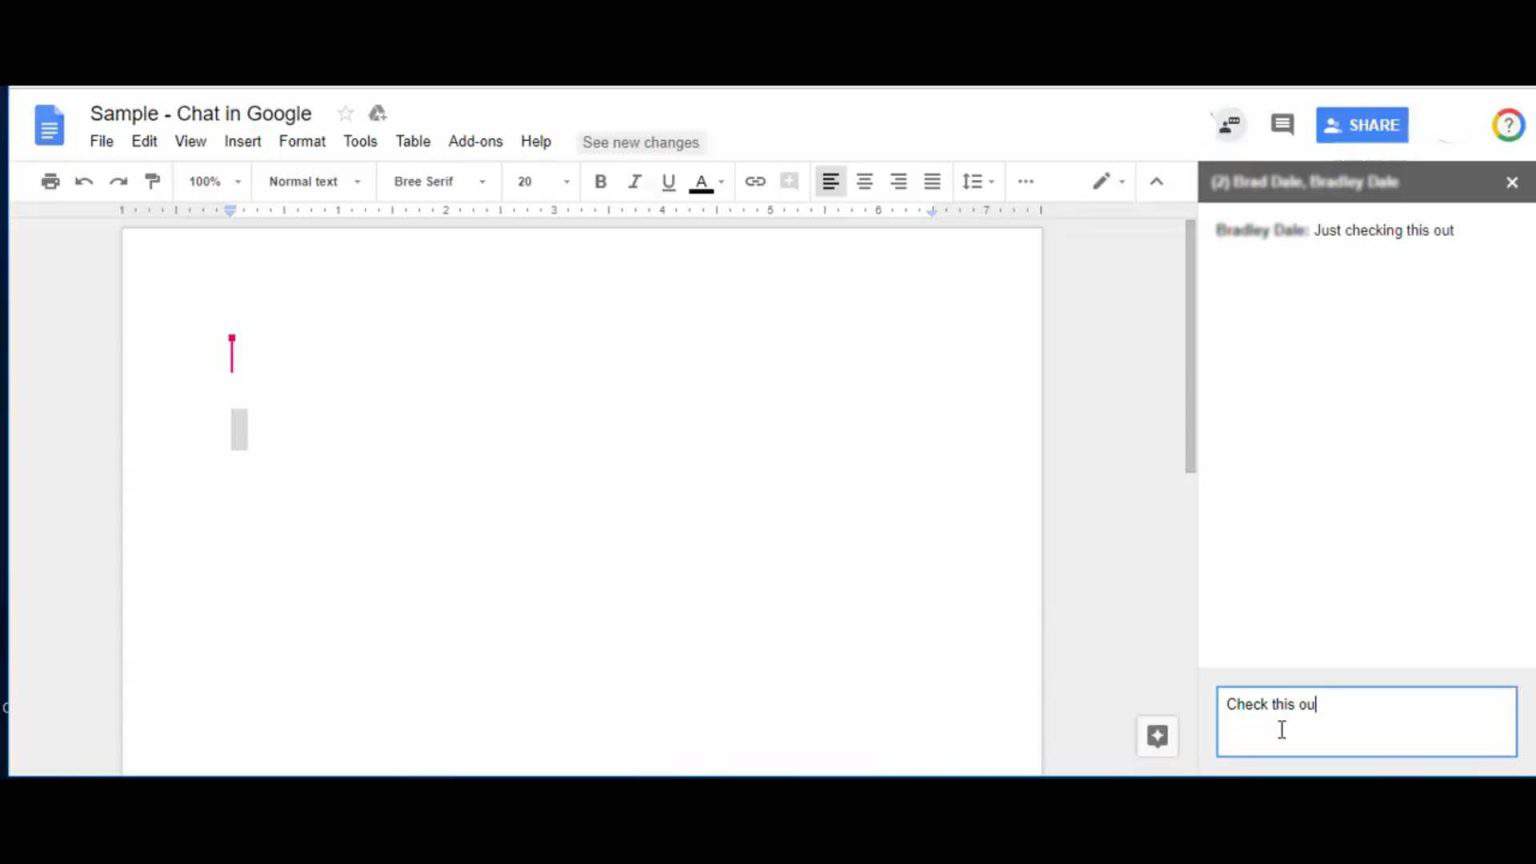Redo the last action
This screenshot has width=1536, height=864.
click(x=118, y=181)
